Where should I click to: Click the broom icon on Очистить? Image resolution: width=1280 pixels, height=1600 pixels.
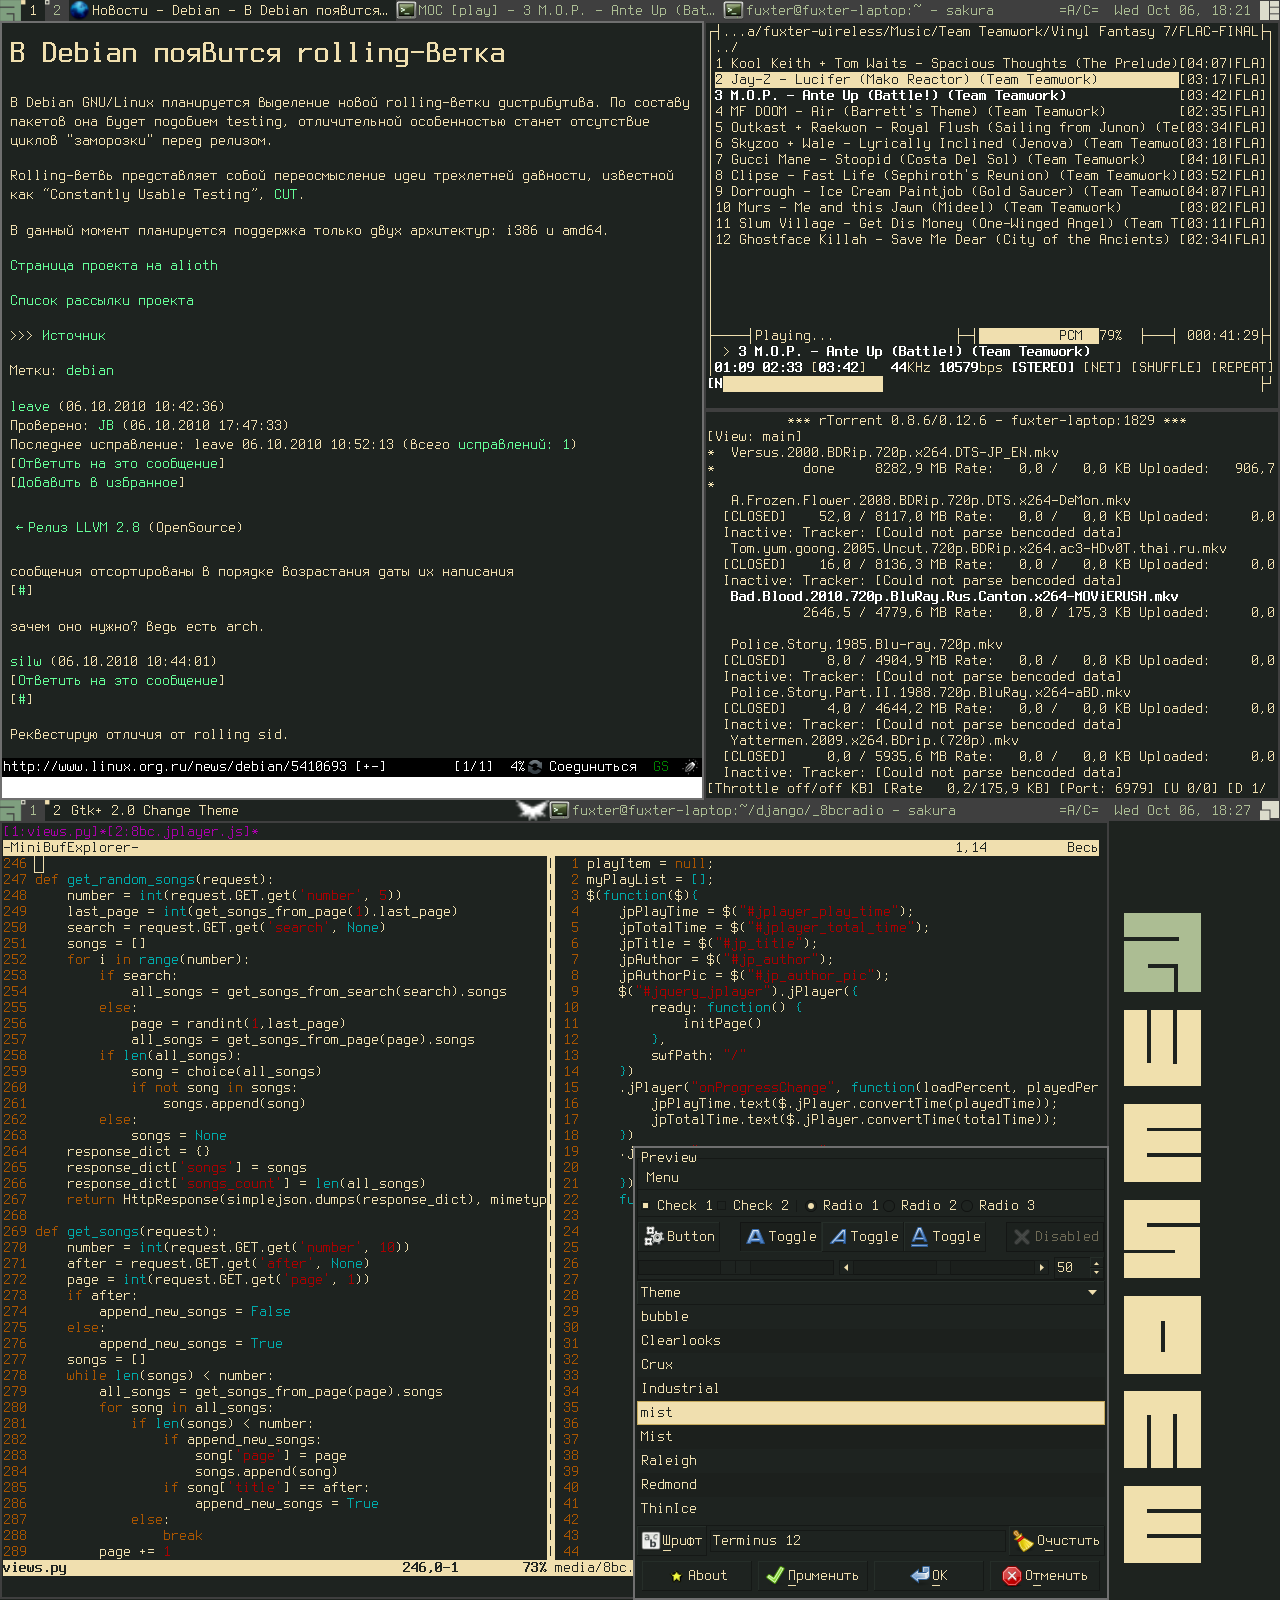pos(1022,1540)
